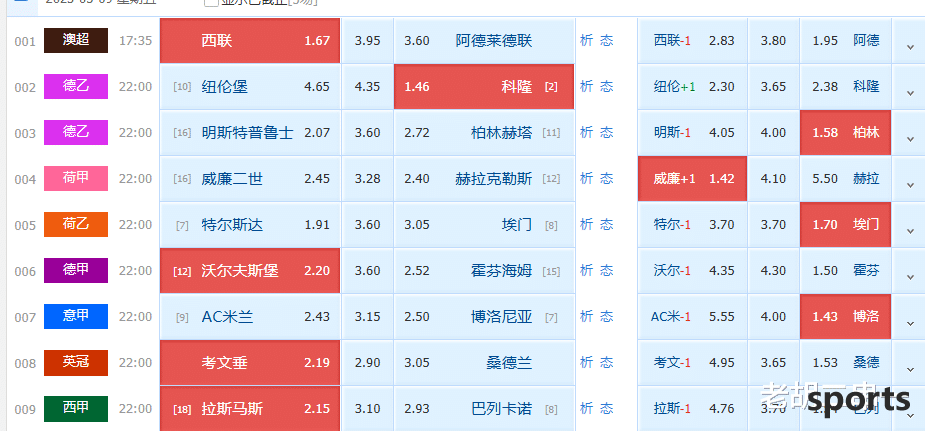Image resolution: width=925 pixels, height=431 pixels.
Task: Select 纽伦堡 home win at 4.65
Action: [x=250, y=87]
